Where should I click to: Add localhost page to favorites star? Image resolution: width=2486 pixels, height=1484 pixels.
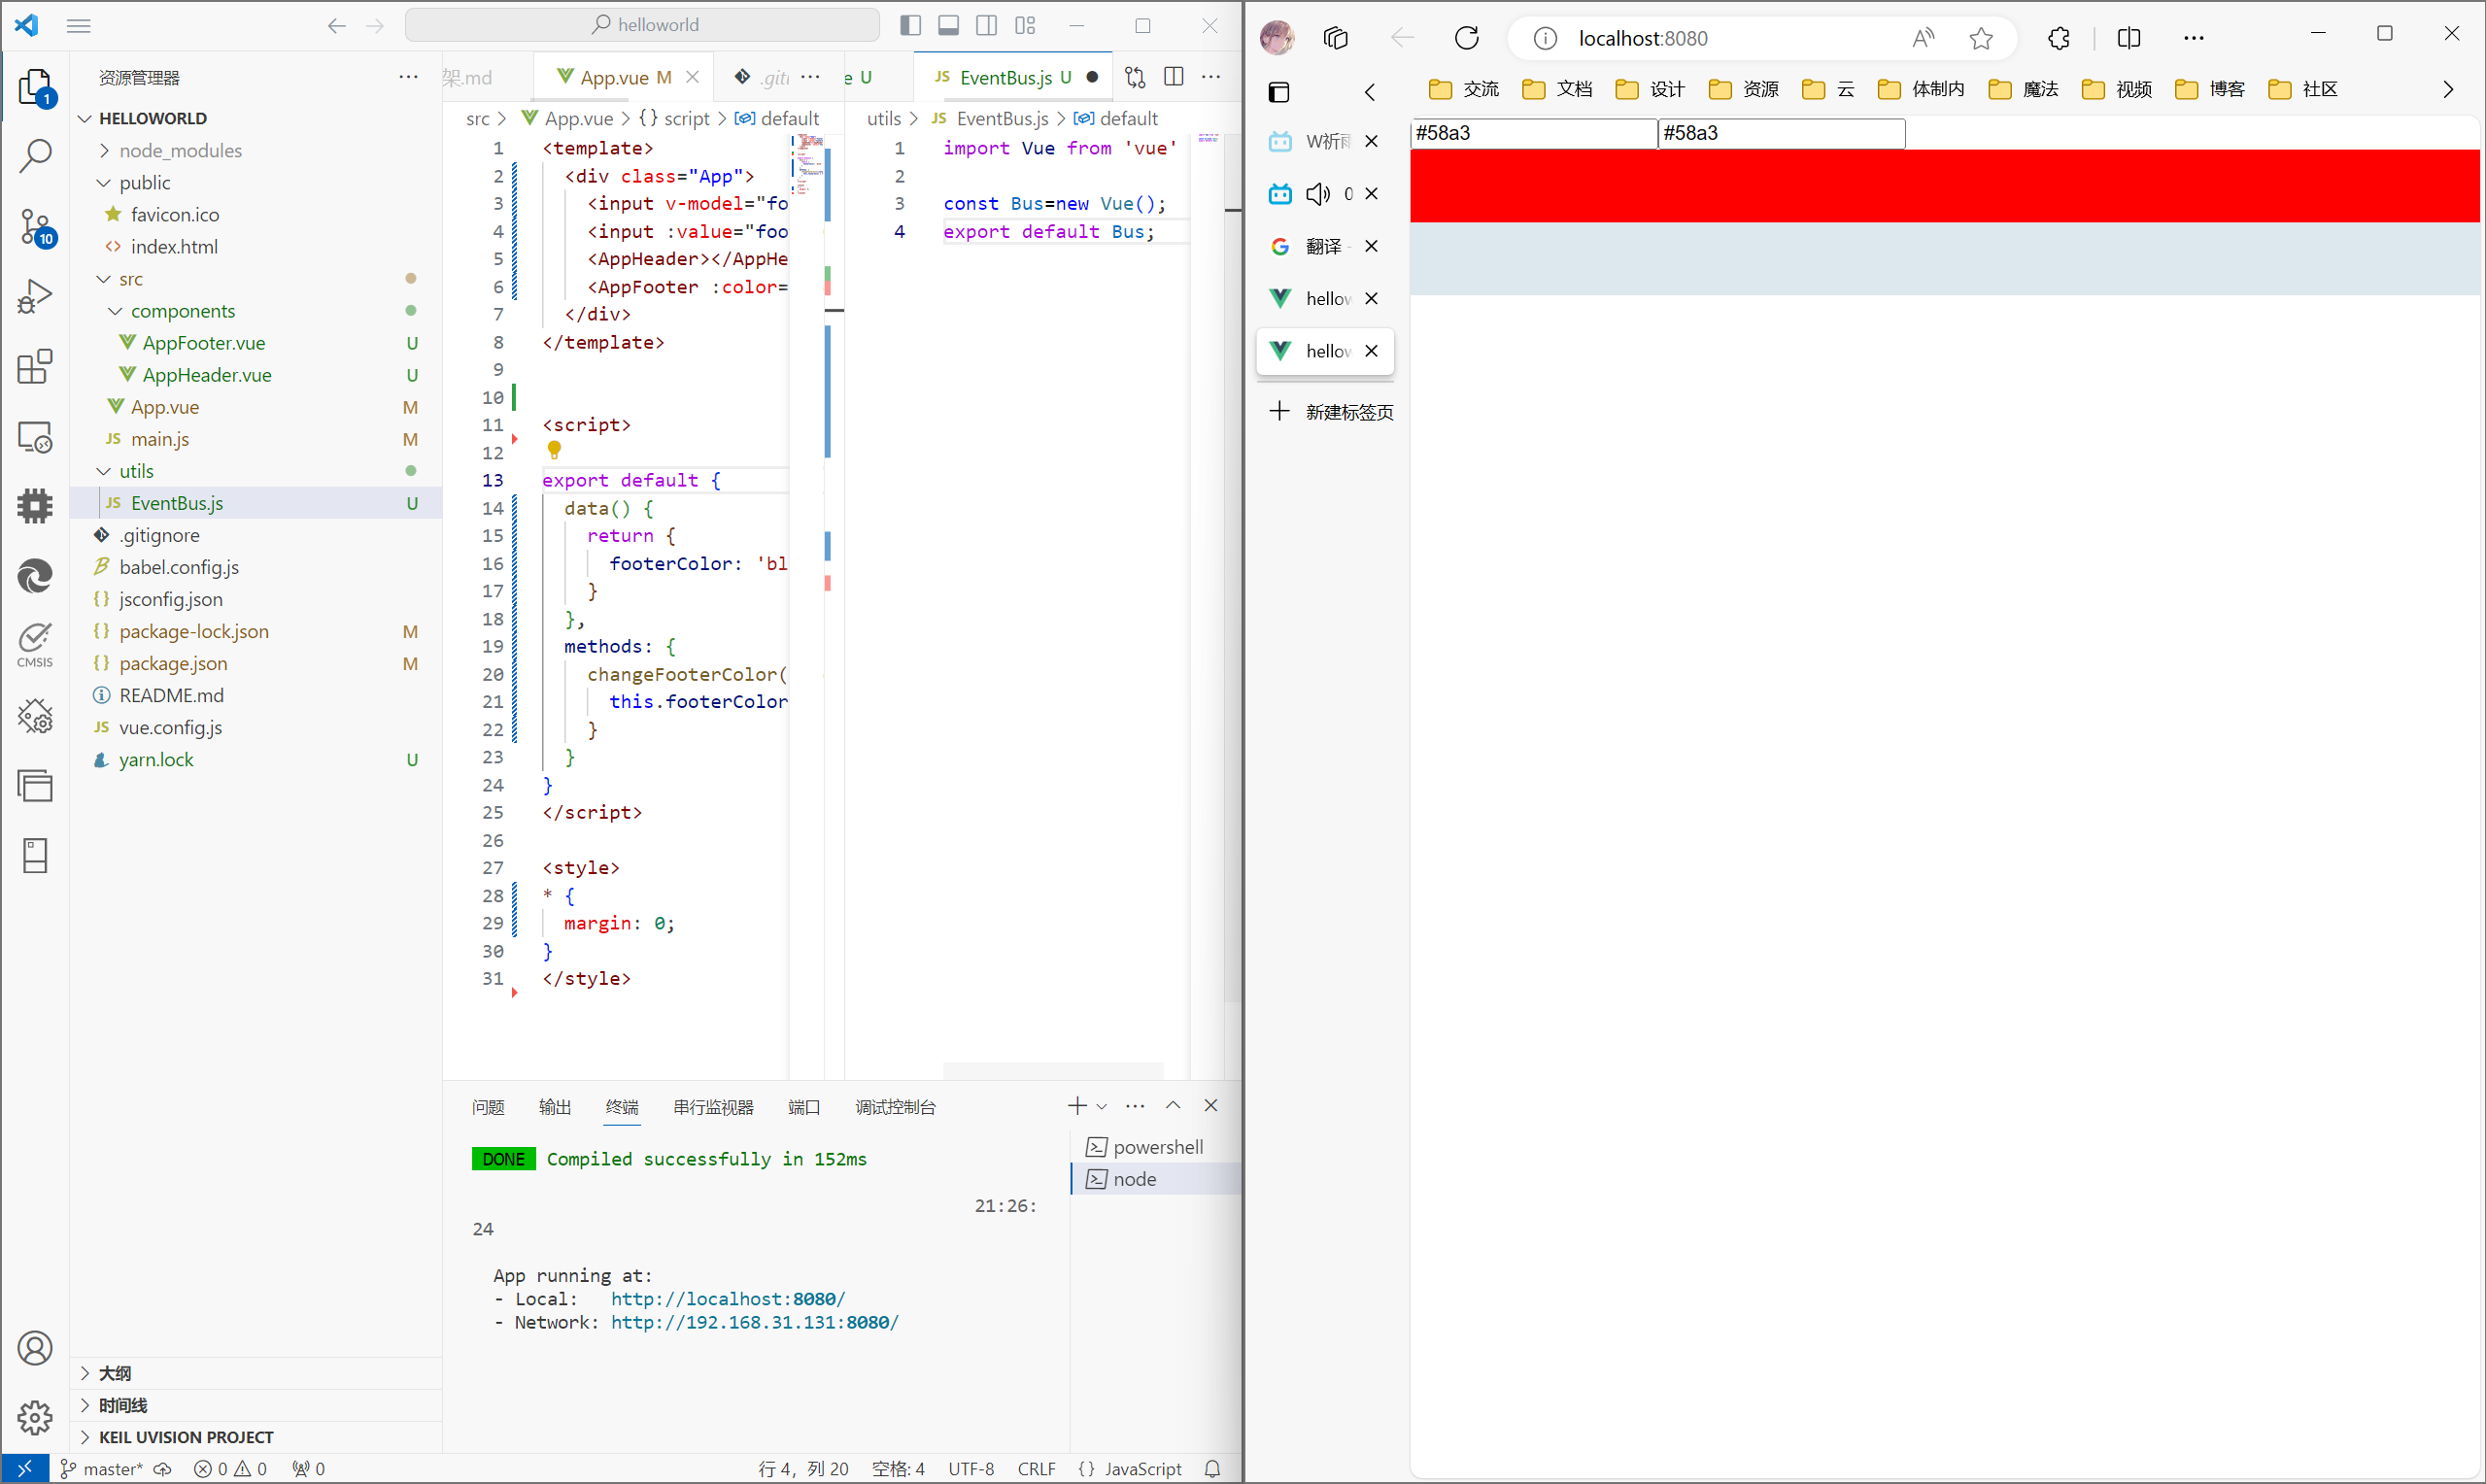point(1981,38)
